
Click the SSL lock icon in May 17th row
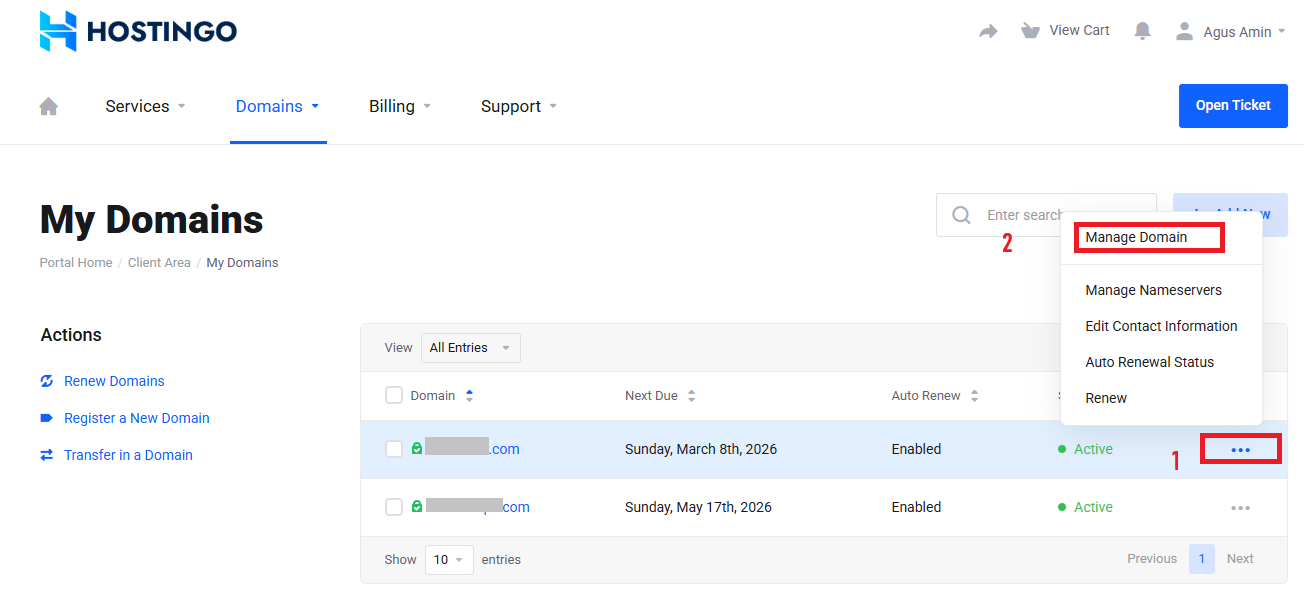coord(417,507)
